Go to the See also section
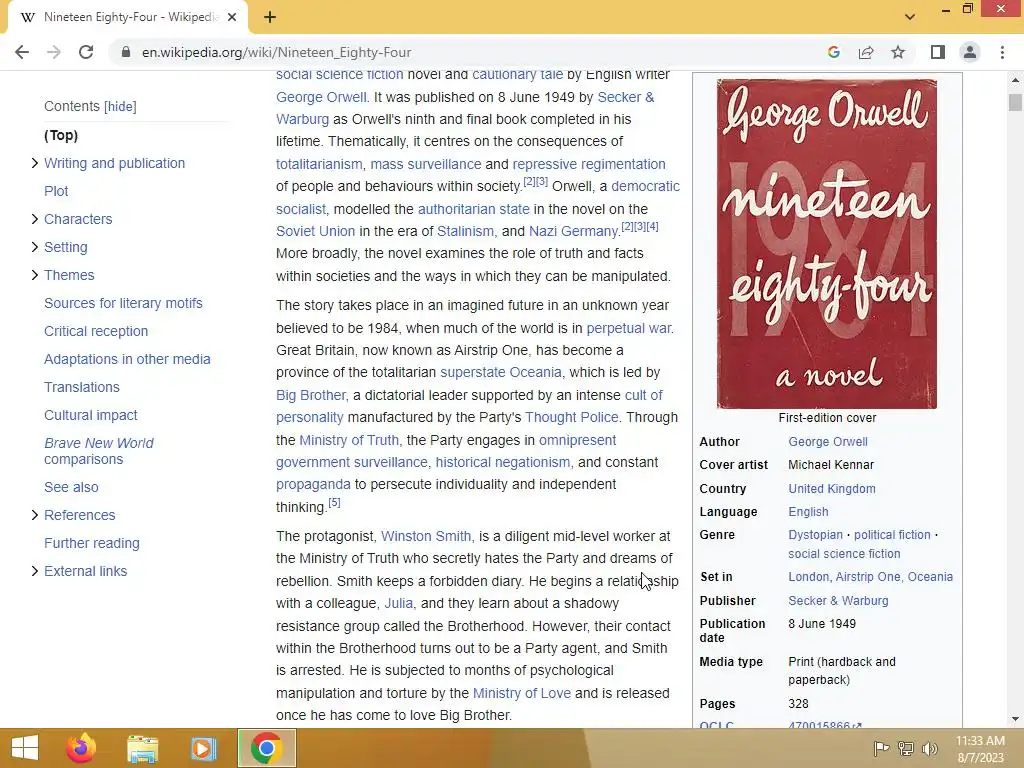 tap(71, 487)
